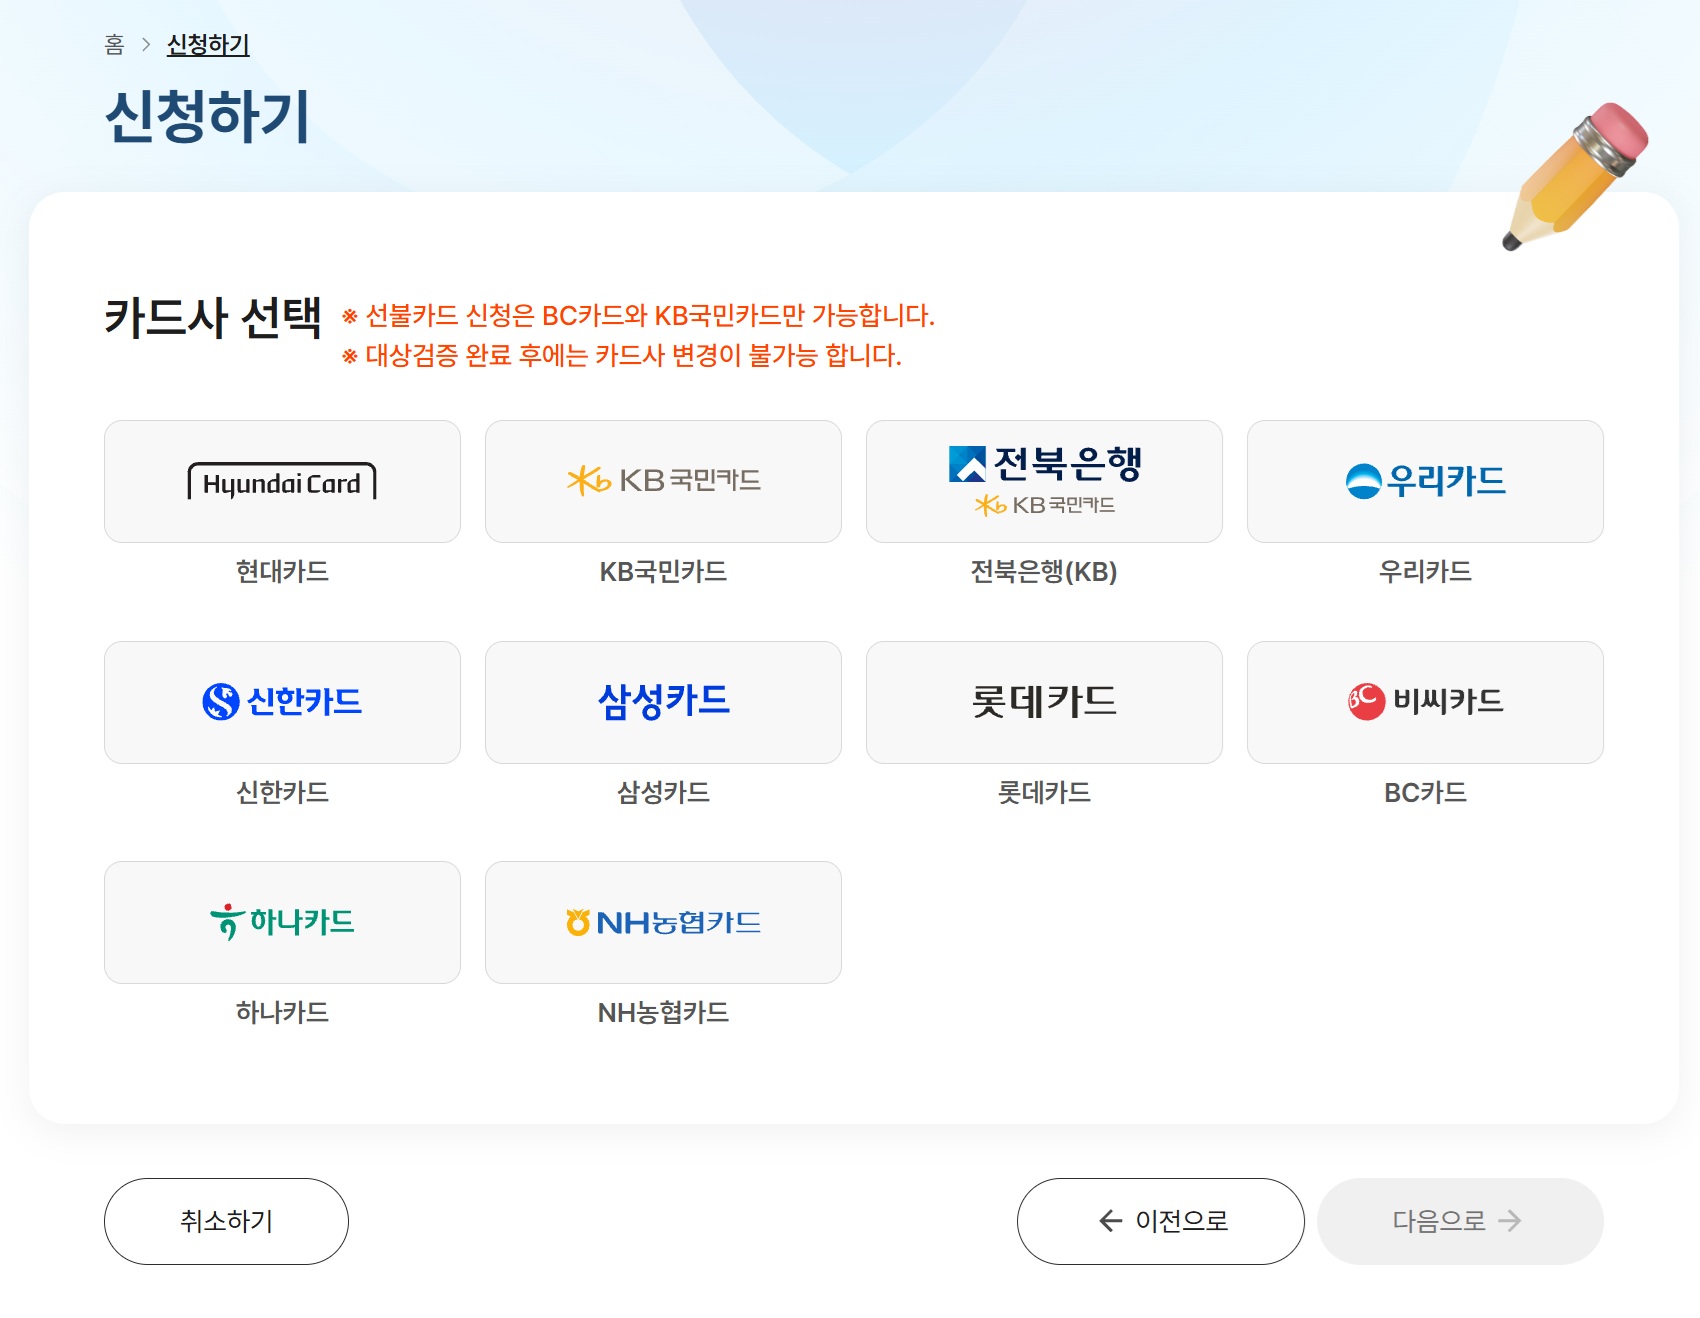Click the 이전으로 previous button
This screenshot has height=1318, width=1700.
point(1160,1220)
